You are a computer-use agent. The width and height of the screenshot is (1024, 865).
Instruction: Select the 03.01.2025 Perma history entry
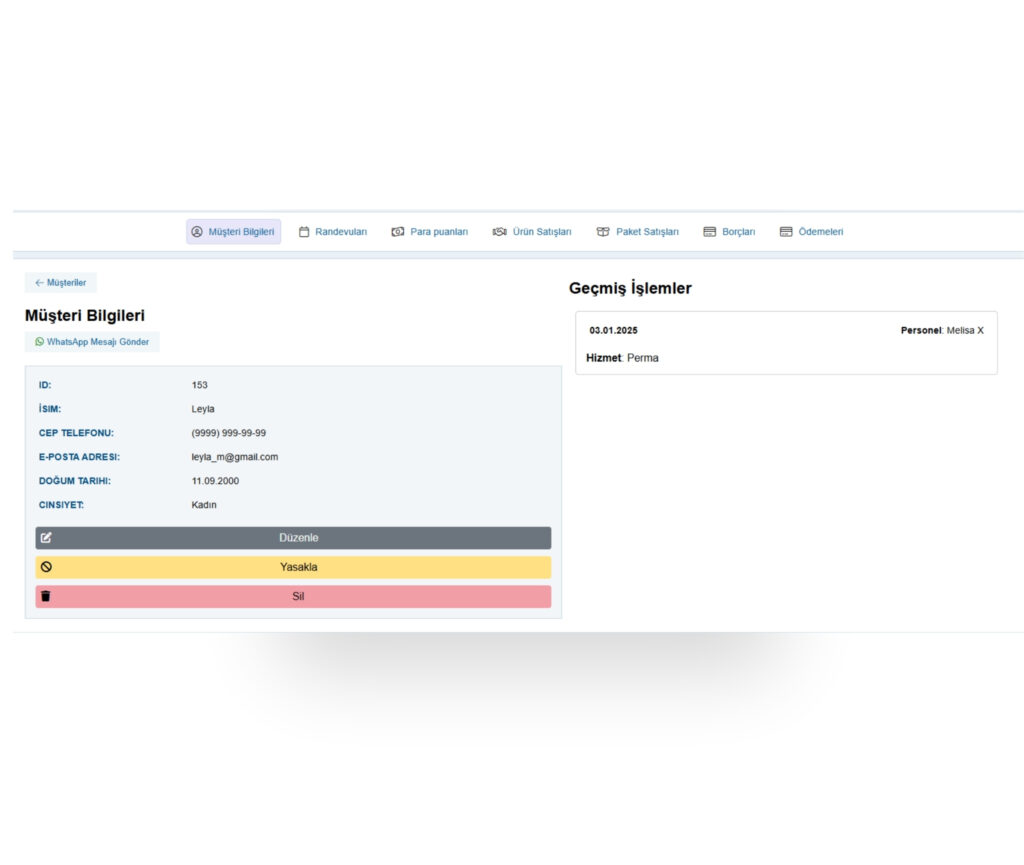click(786, 343)
